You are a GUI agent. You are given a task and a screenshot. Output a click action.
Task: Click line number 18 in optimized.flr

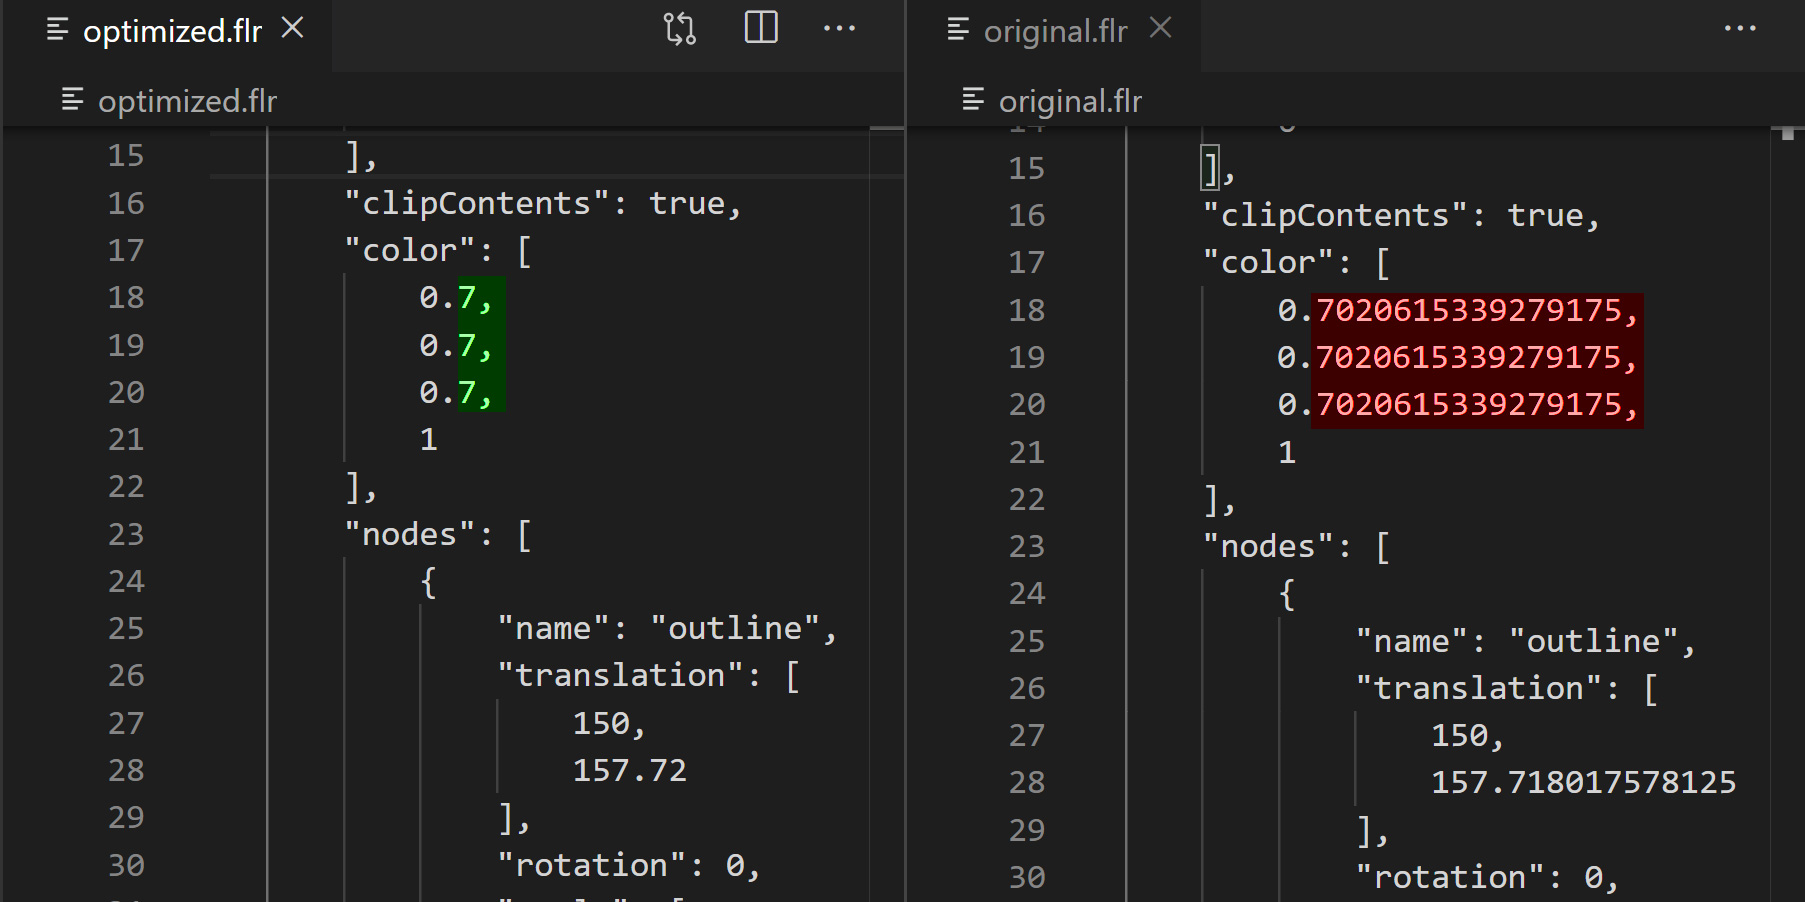pyautogui.click(x=126, y=298)
